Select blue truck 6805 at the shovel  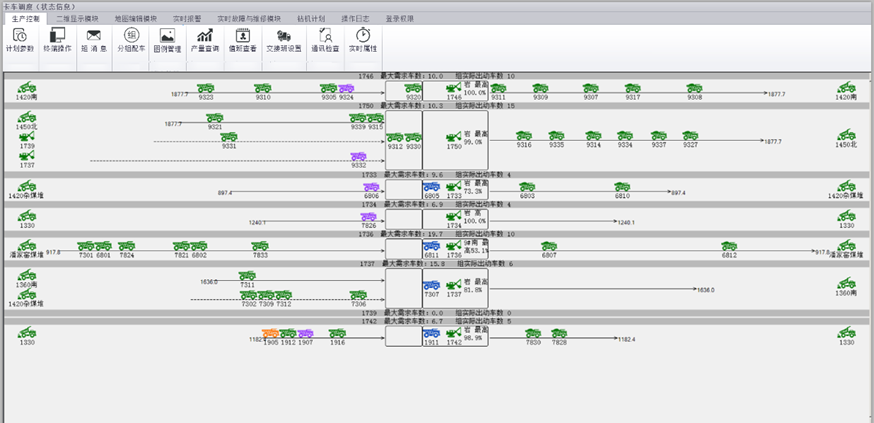[x=431, y=187]
